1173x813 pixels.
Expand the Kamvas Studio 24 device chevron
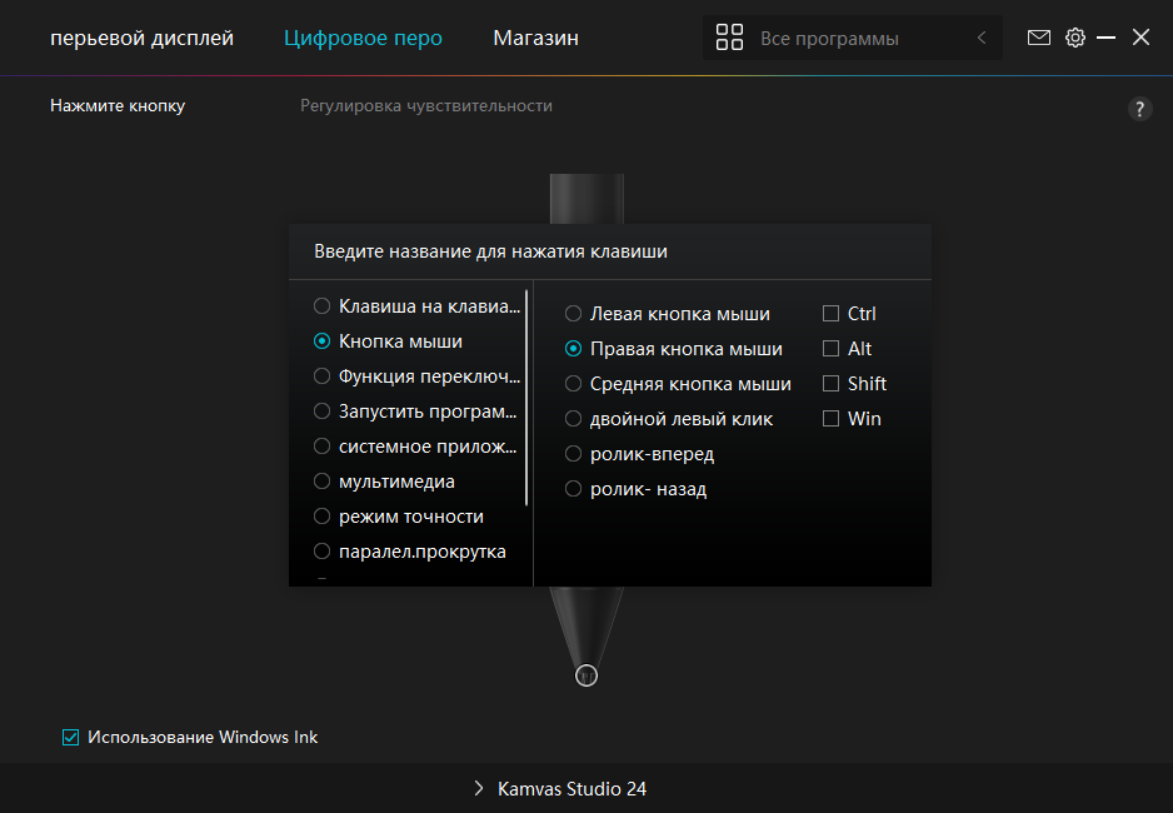pyautogui.click(x=479, y=789)
